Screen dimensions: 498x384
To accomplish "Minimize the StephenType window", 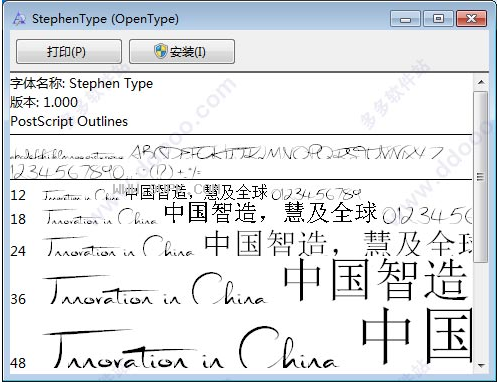I will point(405,18).
